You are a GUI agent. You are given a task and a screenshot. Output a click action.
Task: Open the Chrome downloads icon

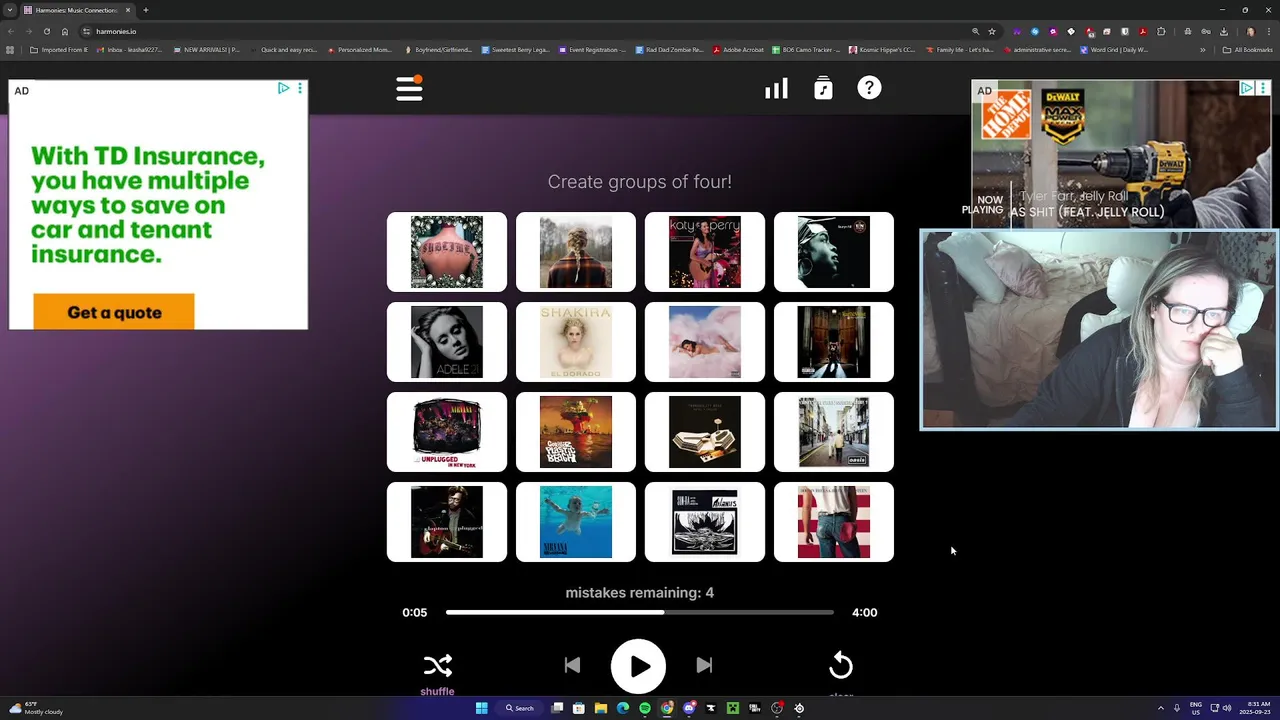point(1224,31)
